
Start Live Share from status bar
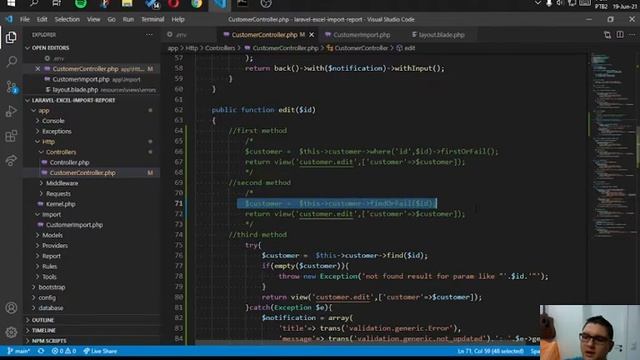[100, 351]
